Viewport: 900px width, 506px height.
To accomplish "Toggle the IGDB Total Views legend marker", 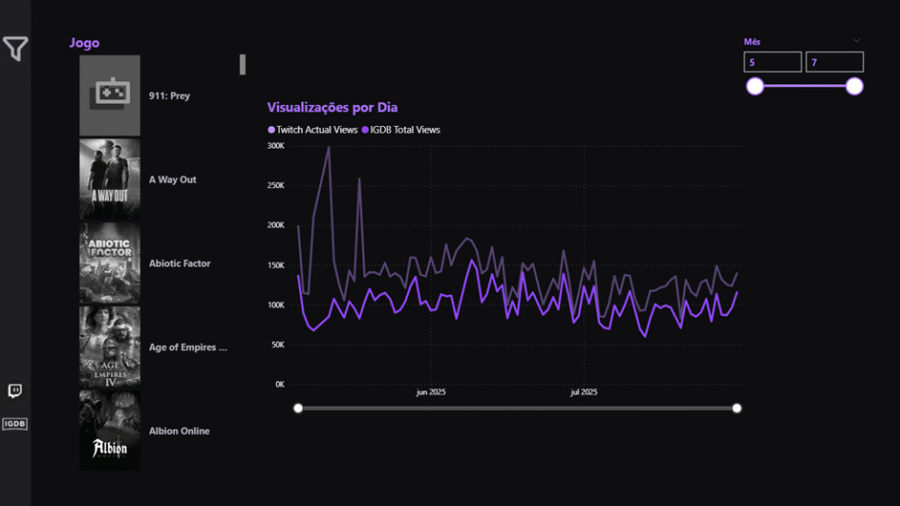I will [365, 130].
